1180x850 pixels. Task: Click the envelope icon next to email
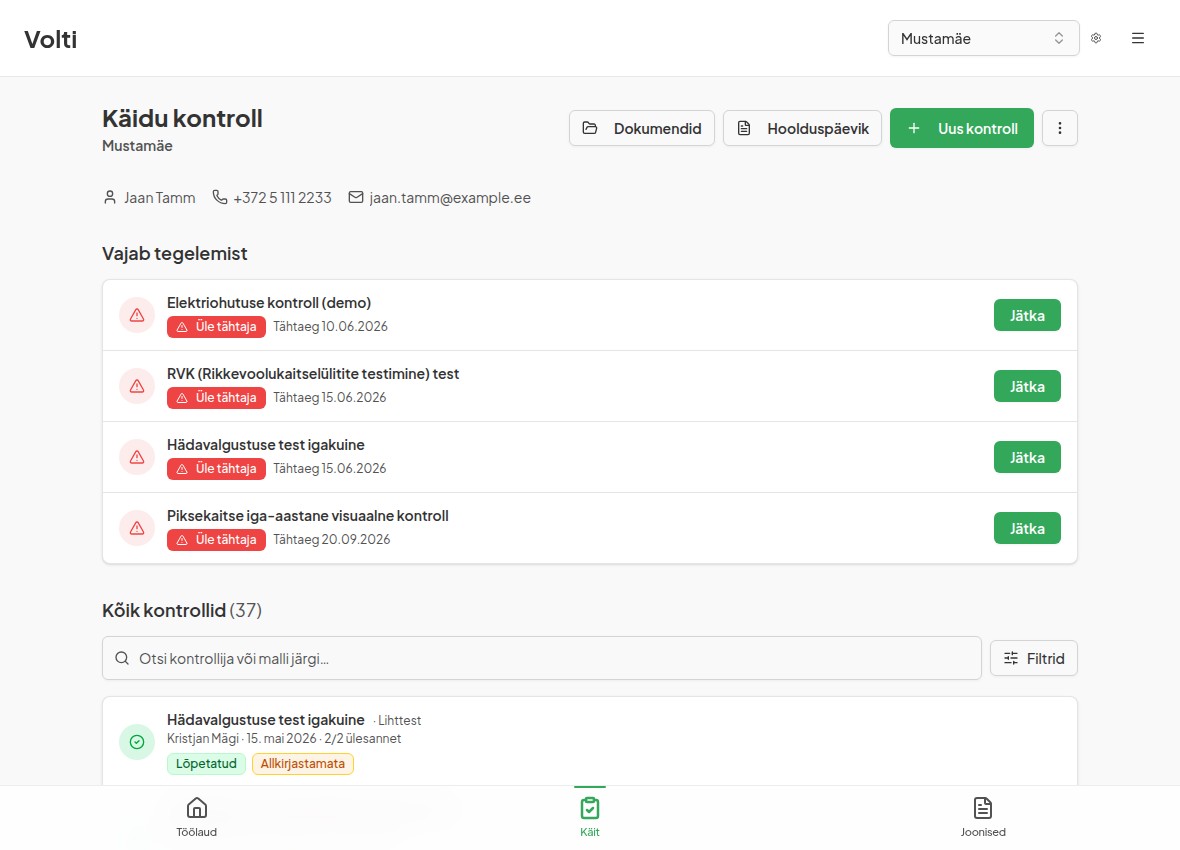coord(356,197)
